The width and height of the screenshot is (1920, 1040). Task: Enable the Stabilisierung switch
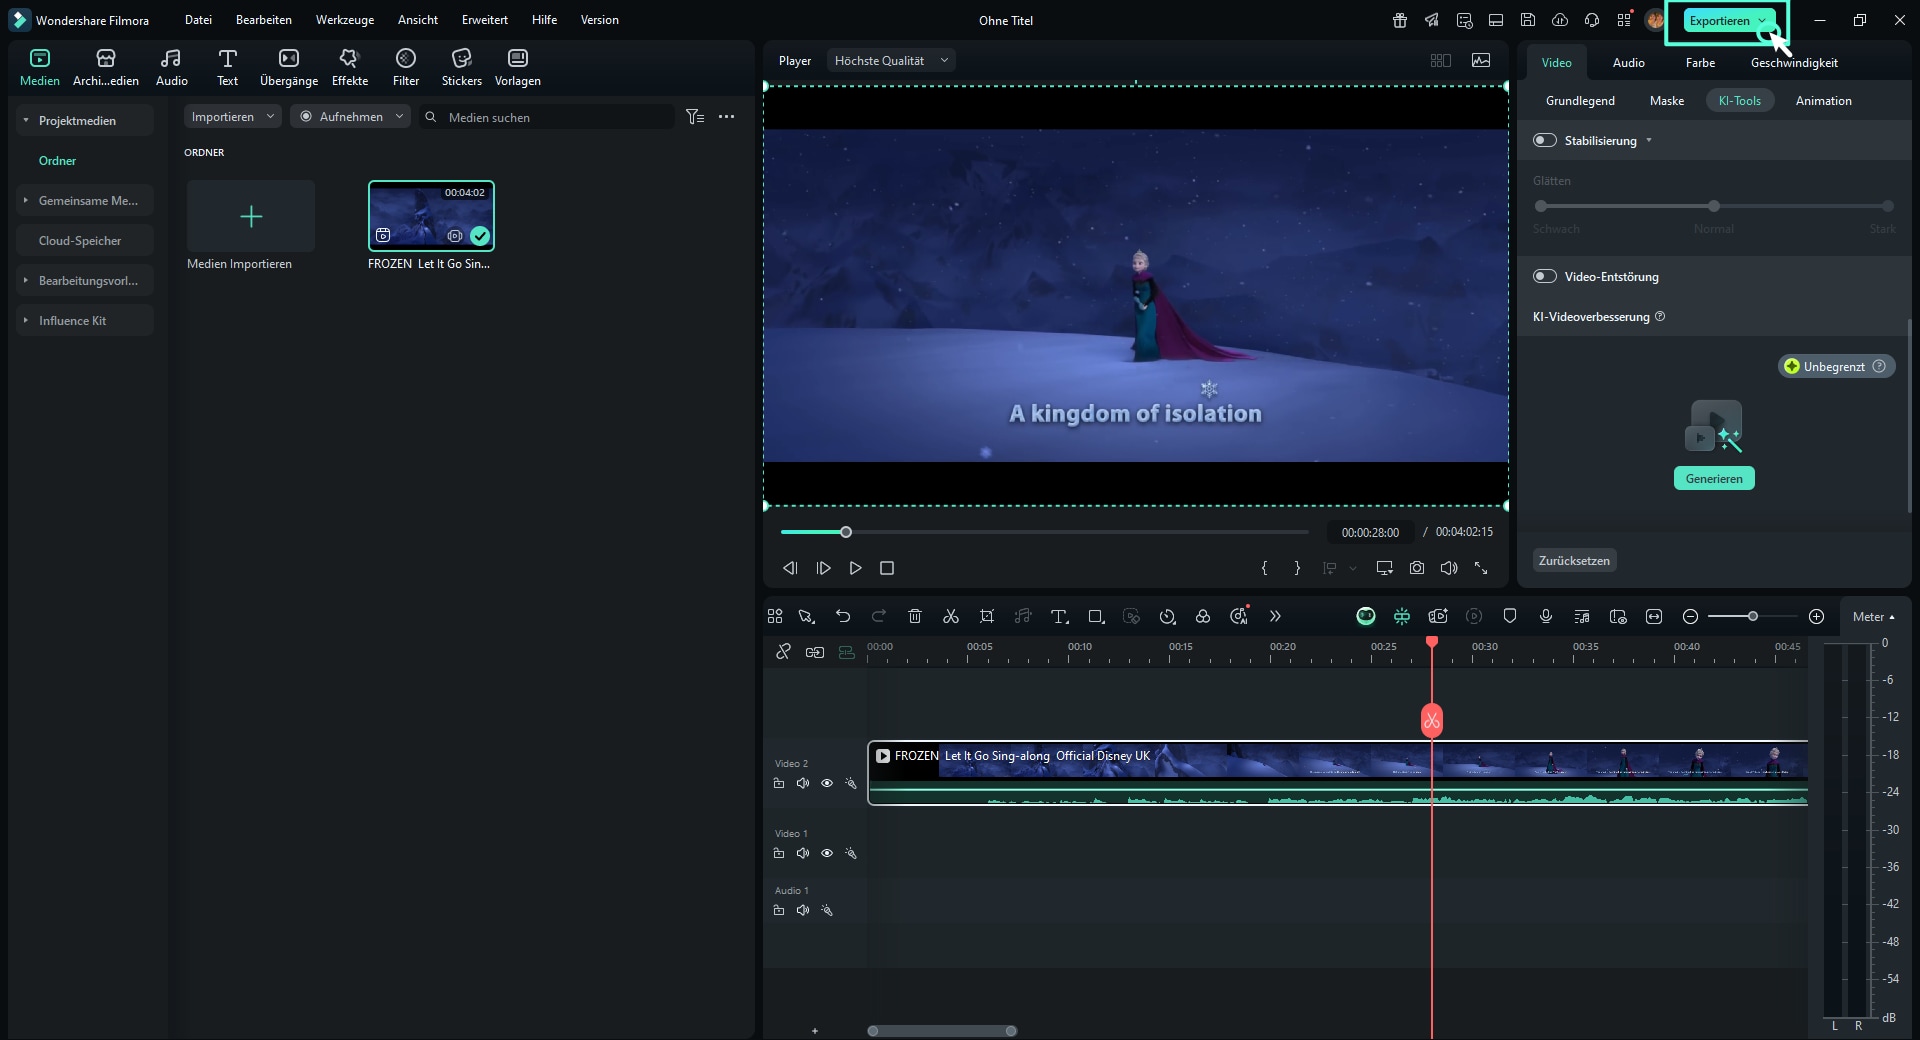coord(1545,140)
